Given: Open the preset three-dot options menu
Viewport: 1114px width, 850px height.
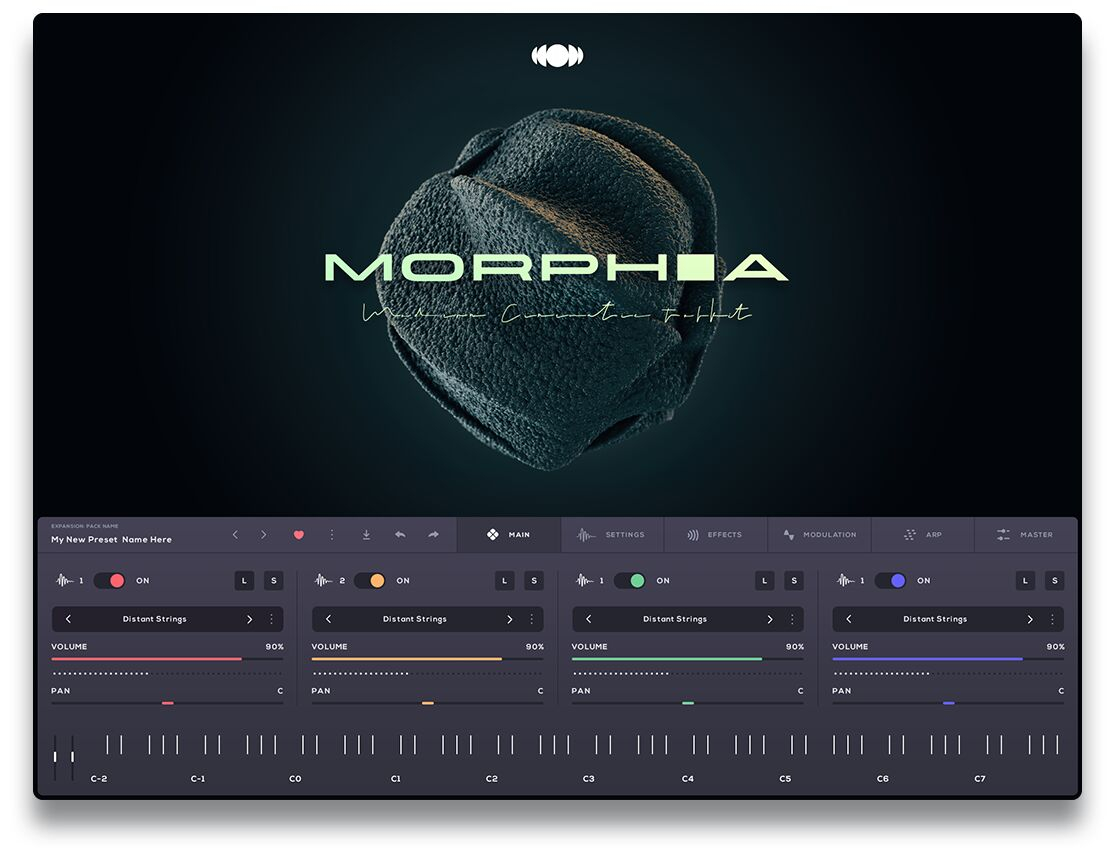Looking at the screenshot, I should [332, 535].
